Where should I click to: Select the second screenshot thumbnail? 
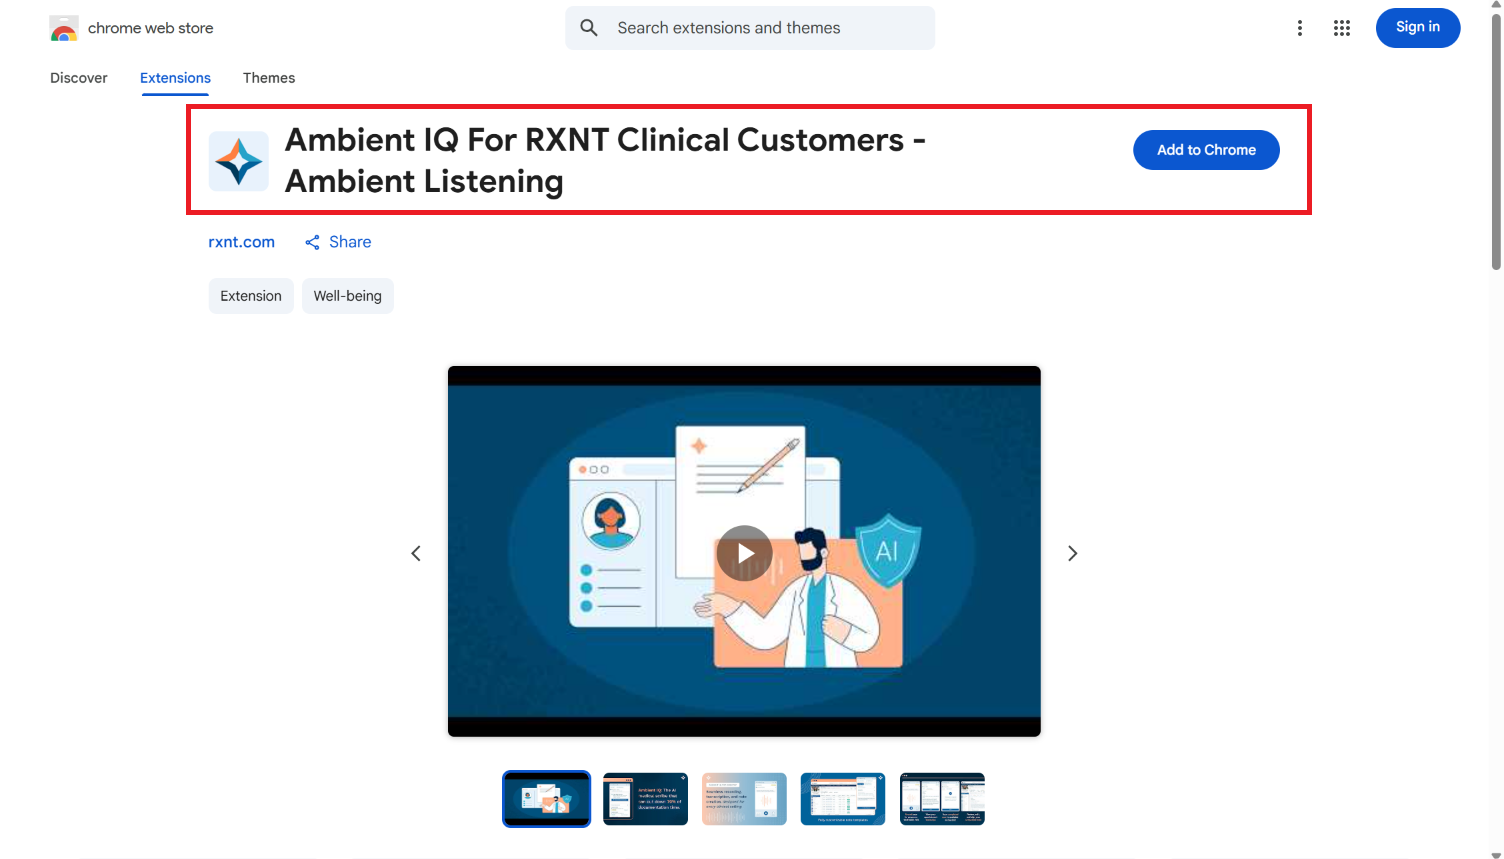pyautogui.click(x=645, y=799)
